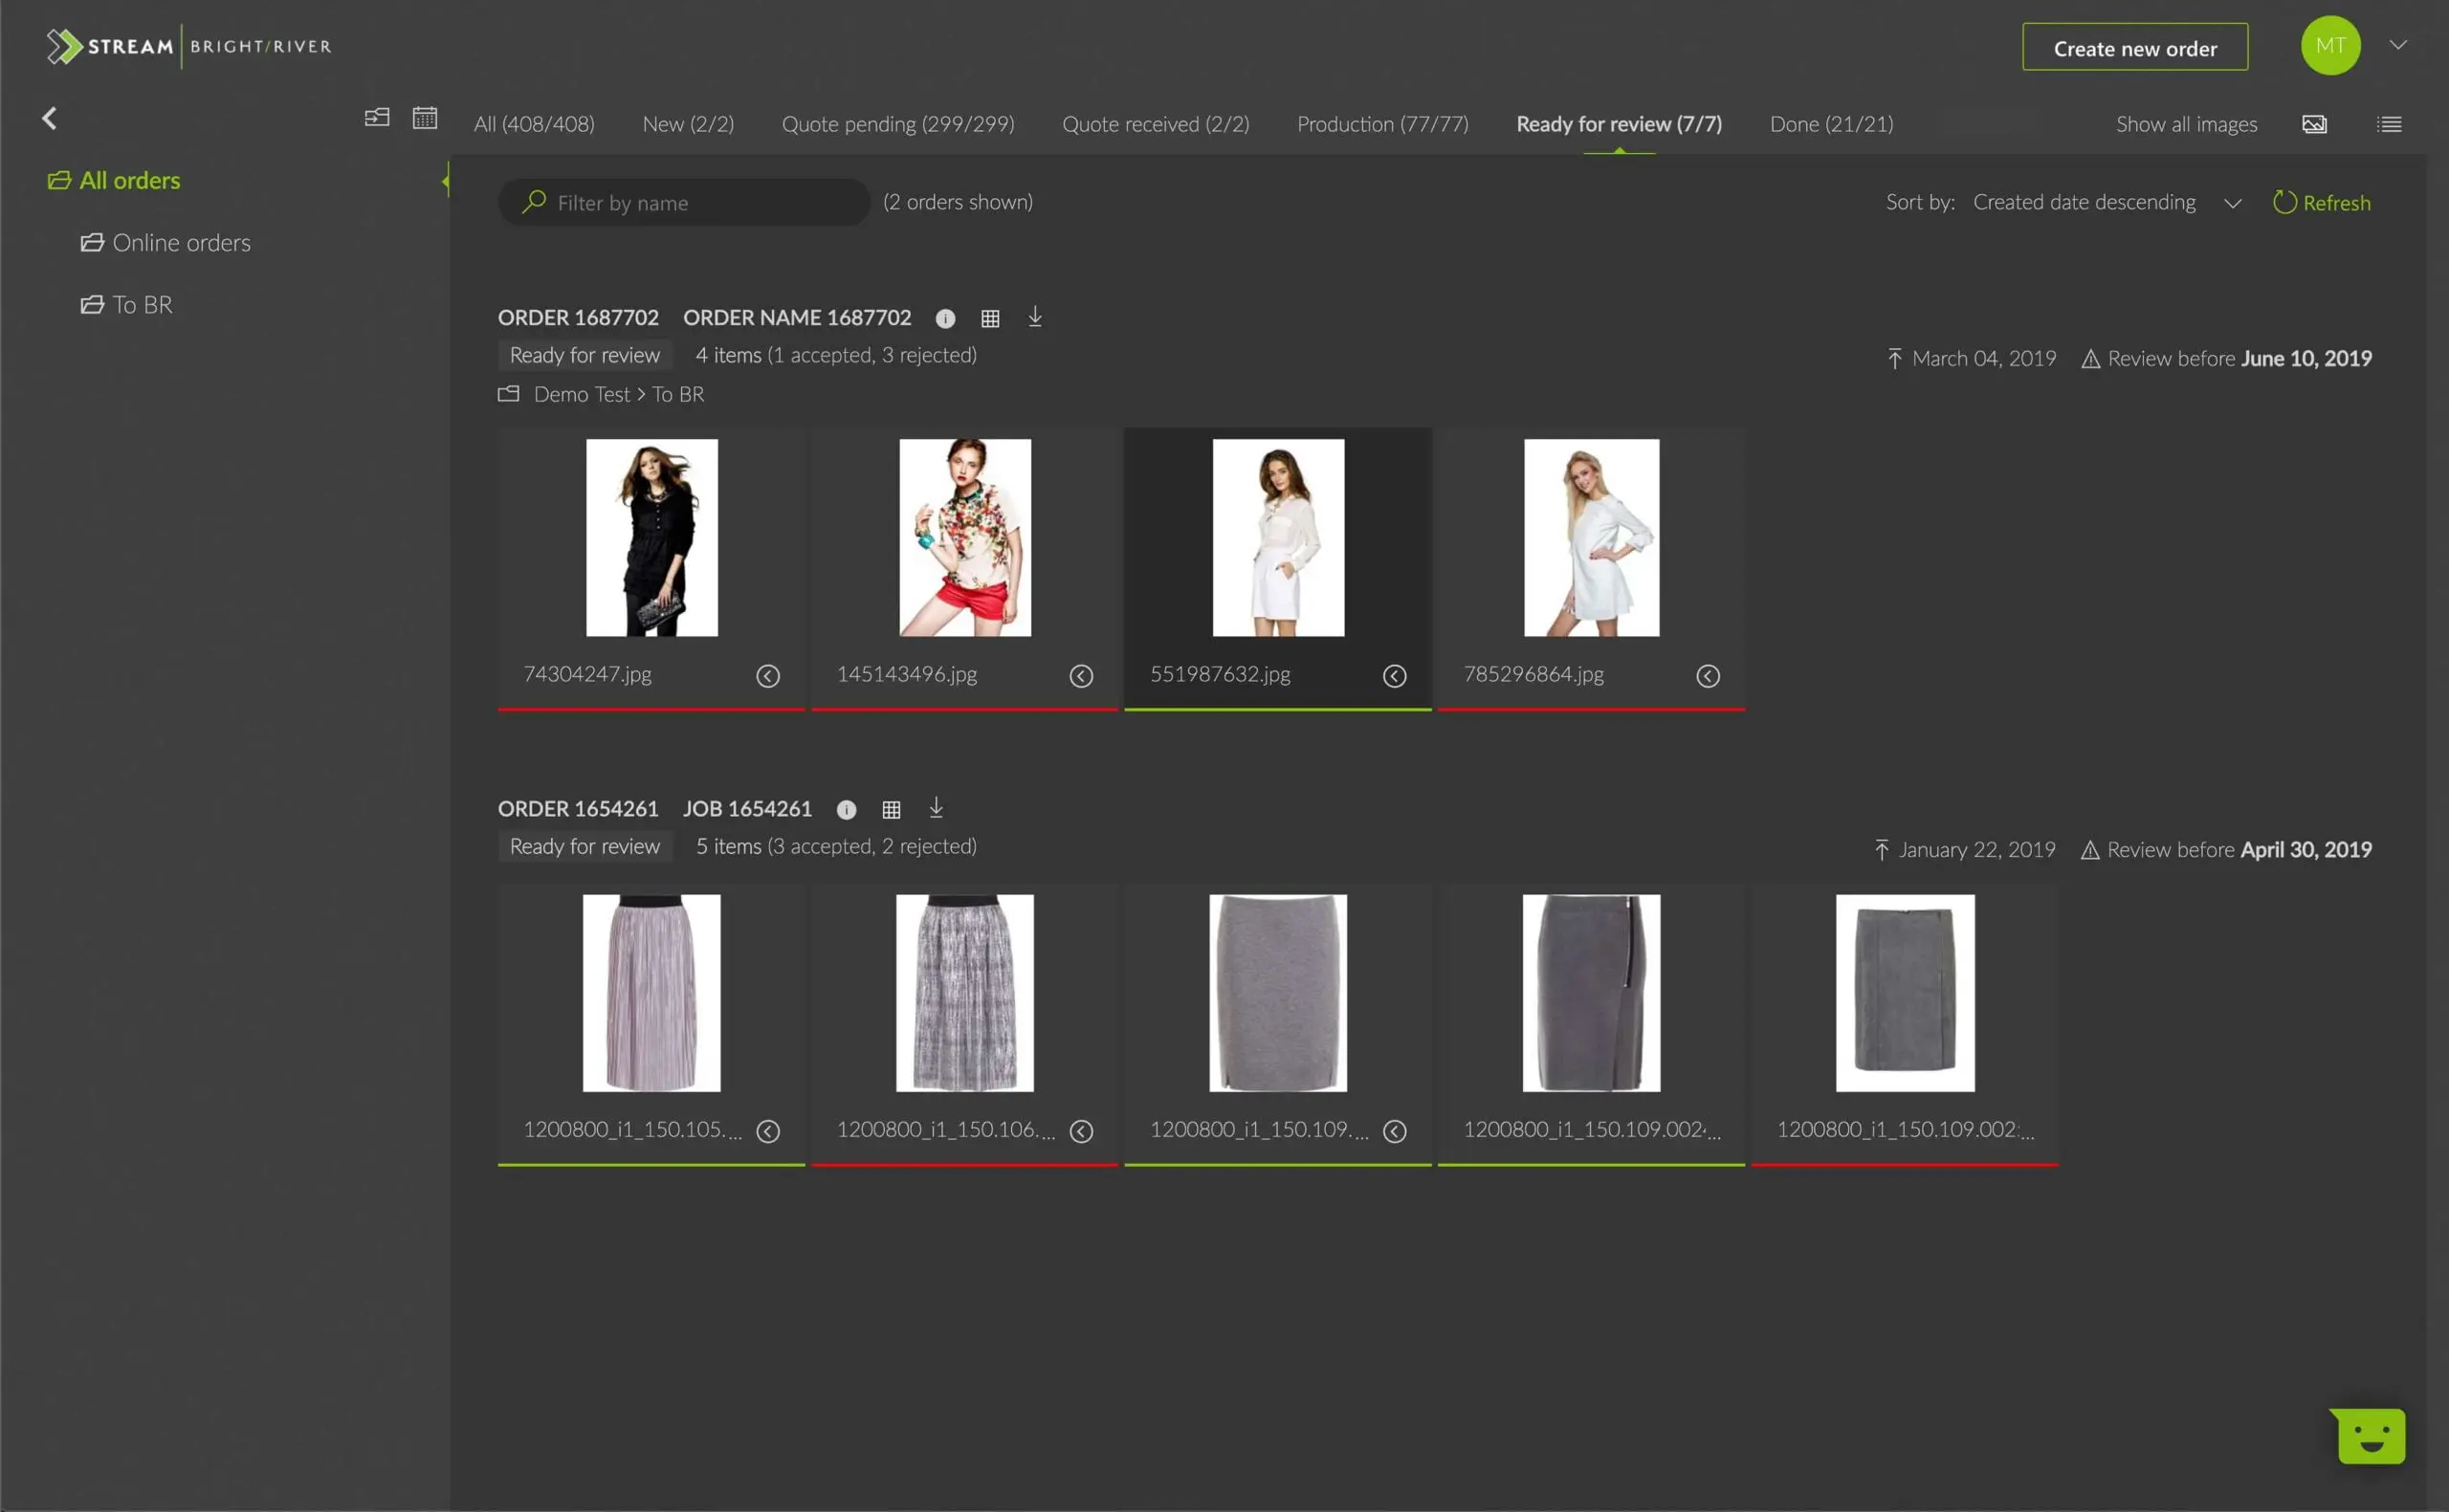2449x1512 pixels.
Task: Click the Filter by name field
Action: (x=684, y=203)
